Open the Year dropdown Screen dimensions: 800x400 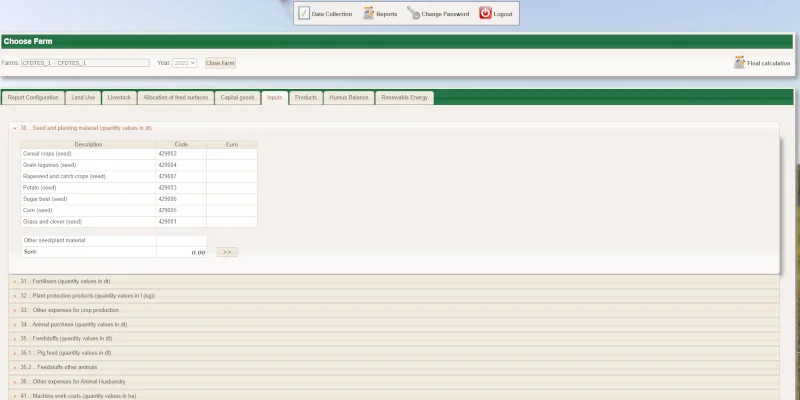[x=185, y=63]
